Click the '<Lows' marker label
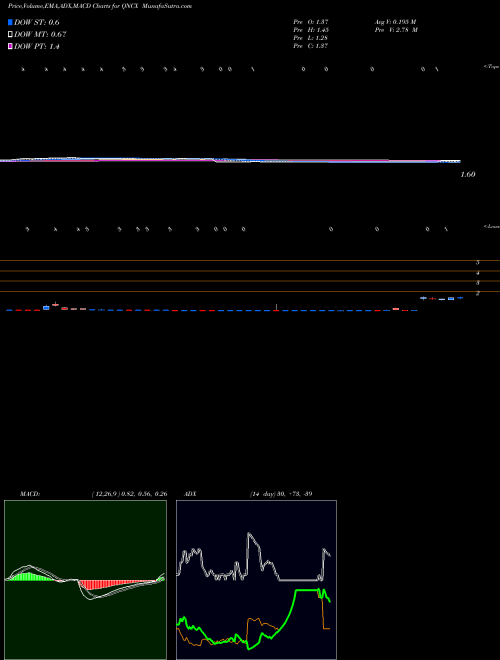Image resolution: width=500 pixels, height=660 pixels. [492, 226]
